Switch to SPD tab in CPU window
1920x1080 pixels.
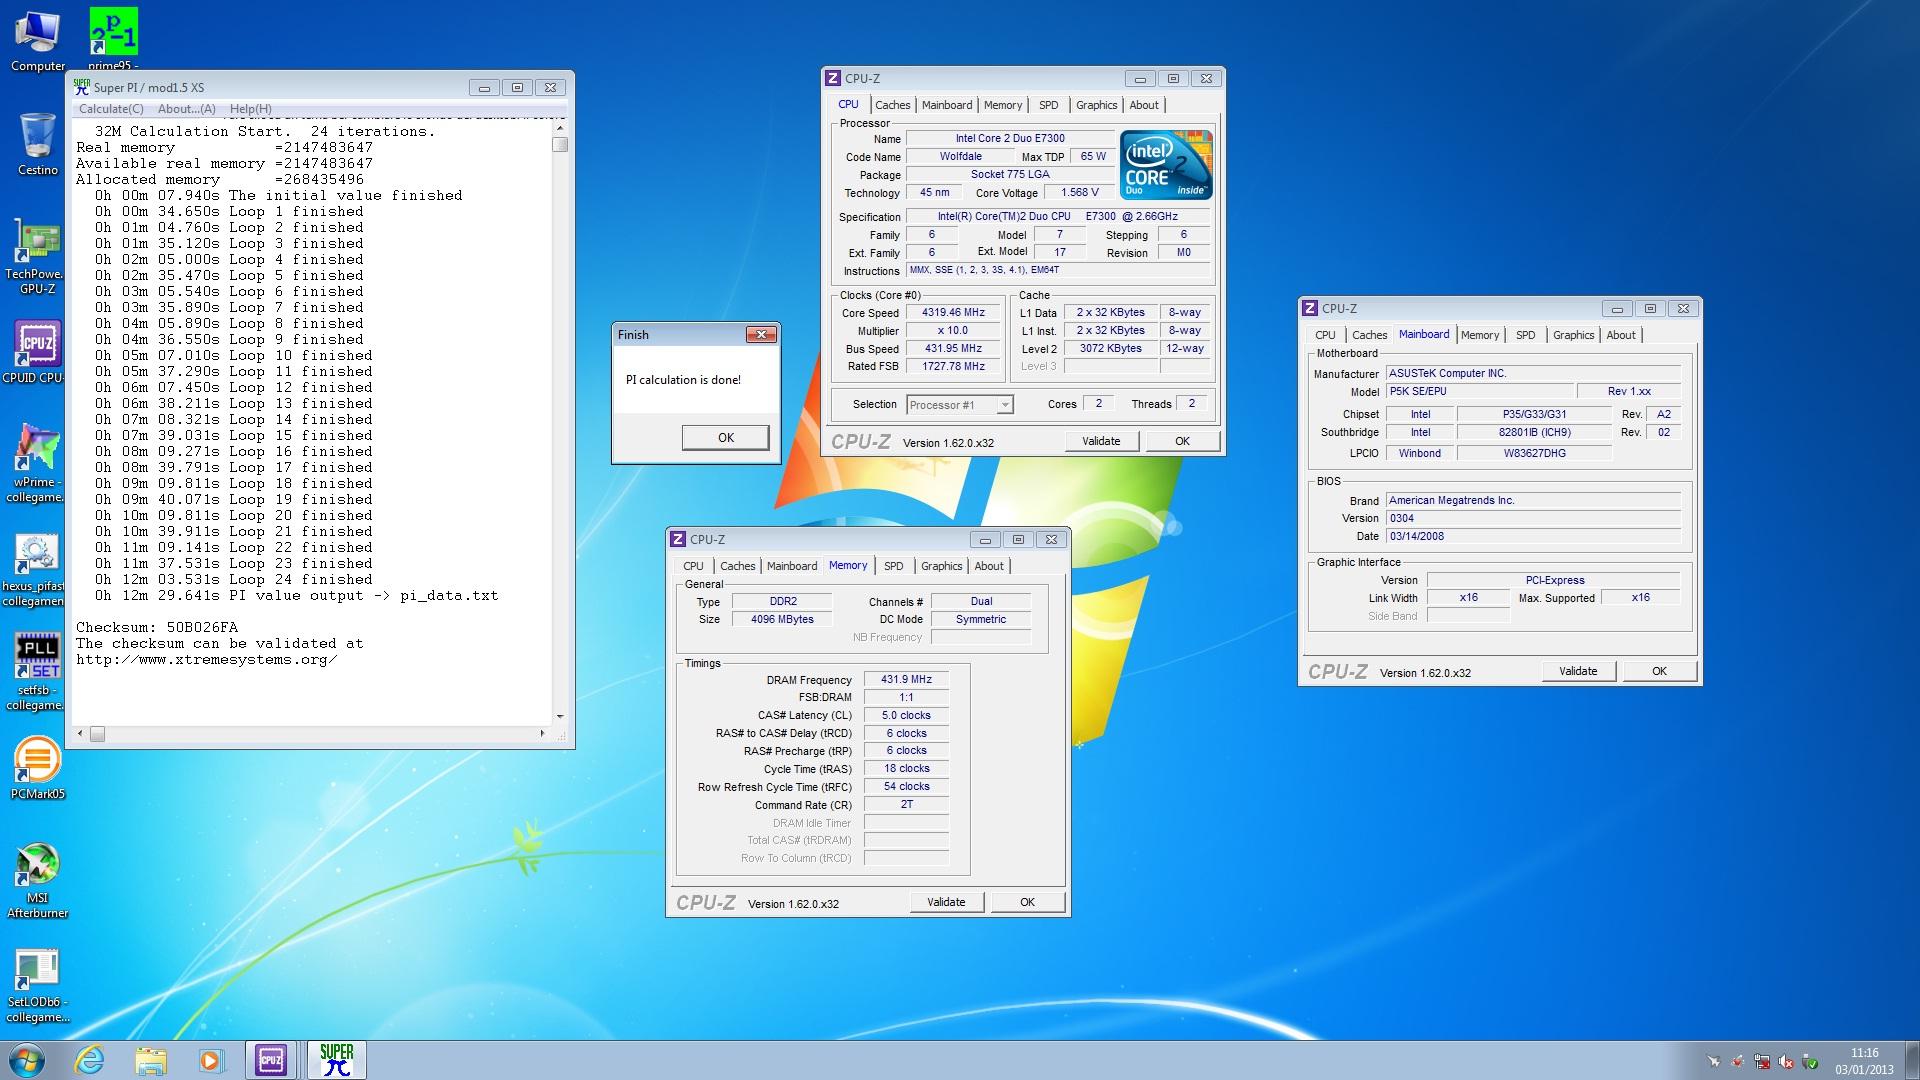tap(1048, 105)
